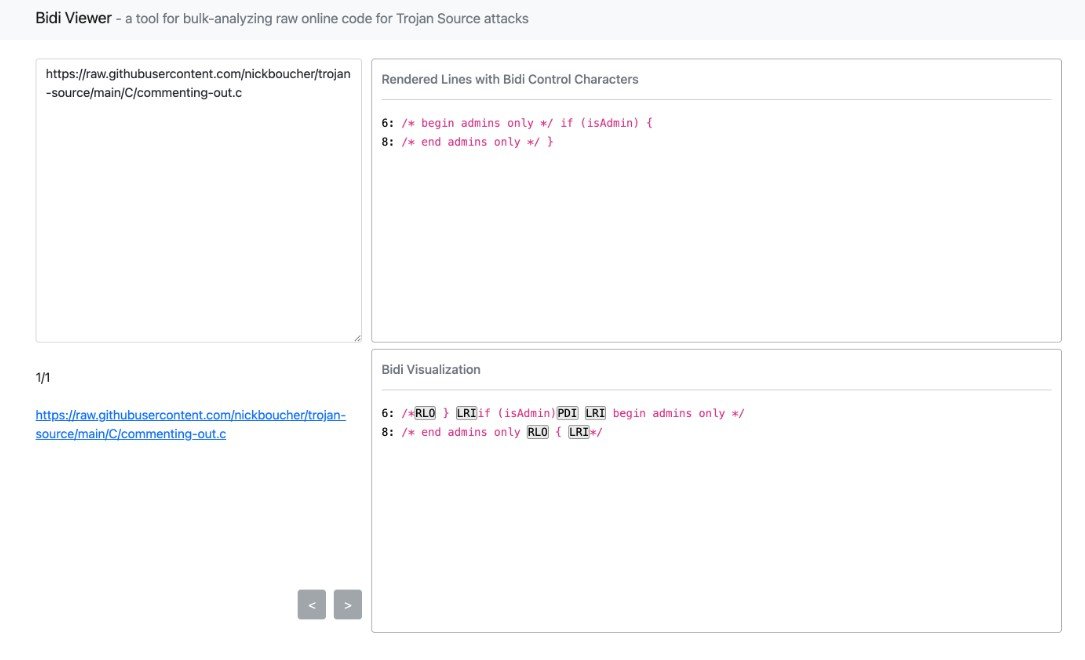The width and height of the screenshot is (1085, 660).
Task: Click the second LRI badge on line 6
Action: click(x=594, y=412)
